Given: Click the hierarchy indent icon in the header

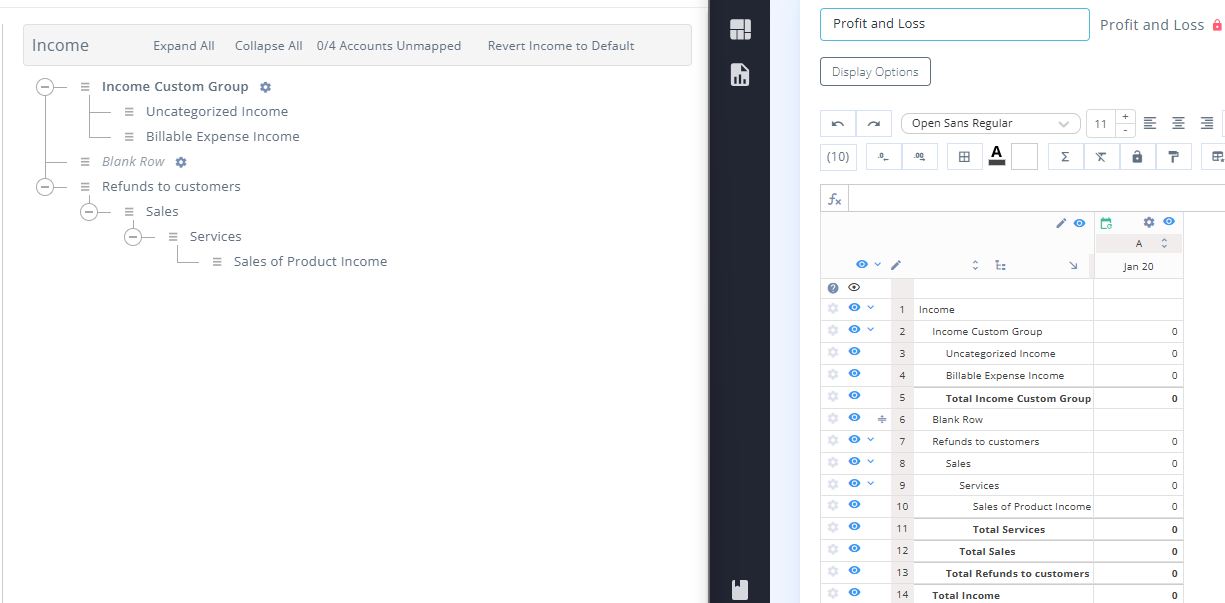Looking at the screenshot, I should coord(1001,266).
